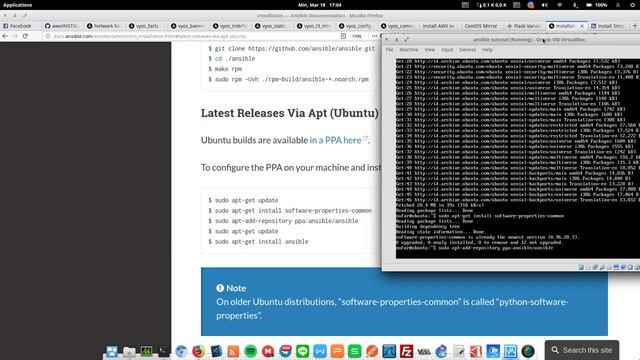Click the Search this site box
This screenshot has width=640, height=360.
coord(582,350)
